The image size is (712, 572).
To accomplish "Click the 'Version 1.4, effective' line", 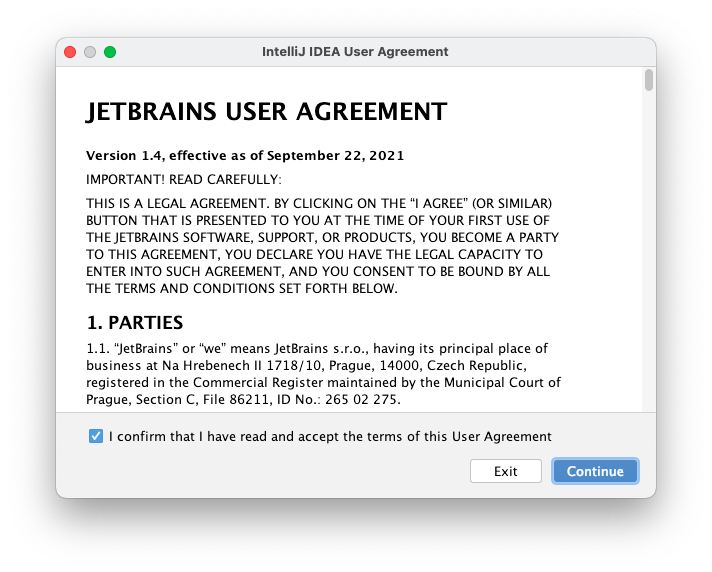I will 245,156.
